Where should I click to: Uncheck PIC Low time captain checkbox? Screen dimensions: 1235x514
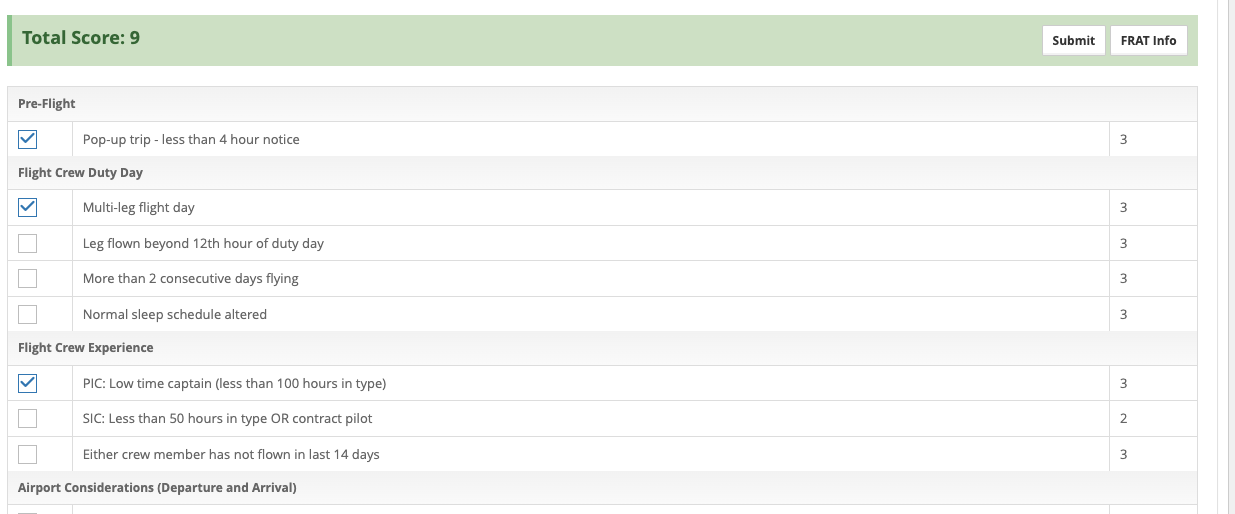point(28,383)
